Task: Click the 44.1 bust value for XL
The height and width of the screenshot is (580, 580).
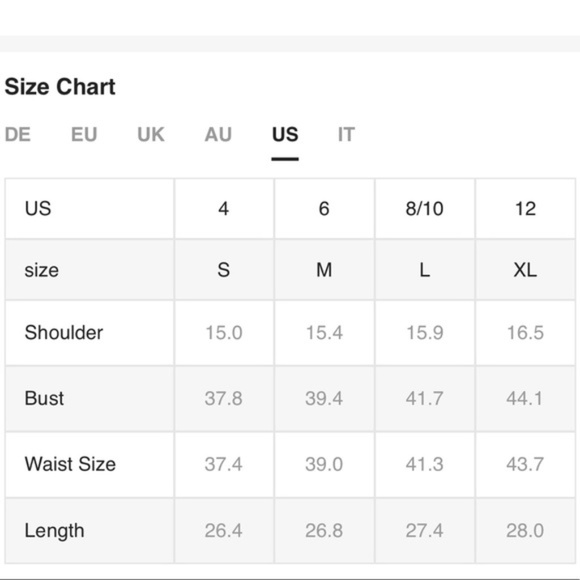Action: click(x=525, y=398)
